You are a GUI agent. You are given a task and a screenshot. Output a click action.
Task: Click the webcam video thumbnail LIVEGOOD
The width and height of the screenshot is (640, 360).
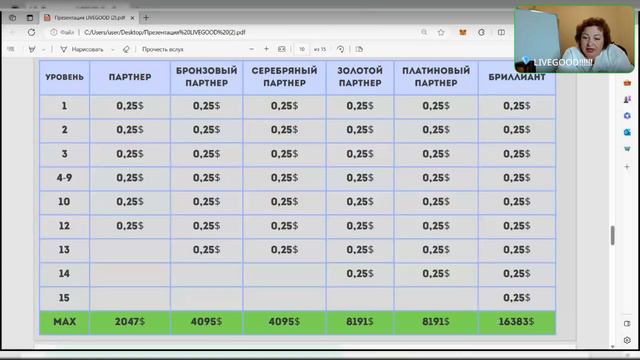click(575, 39)
